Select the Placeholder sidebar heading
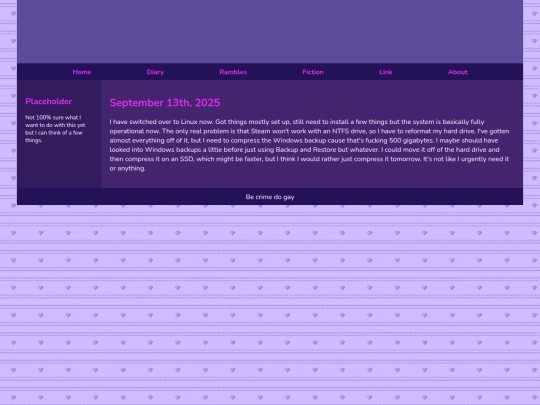 (49, 101)
